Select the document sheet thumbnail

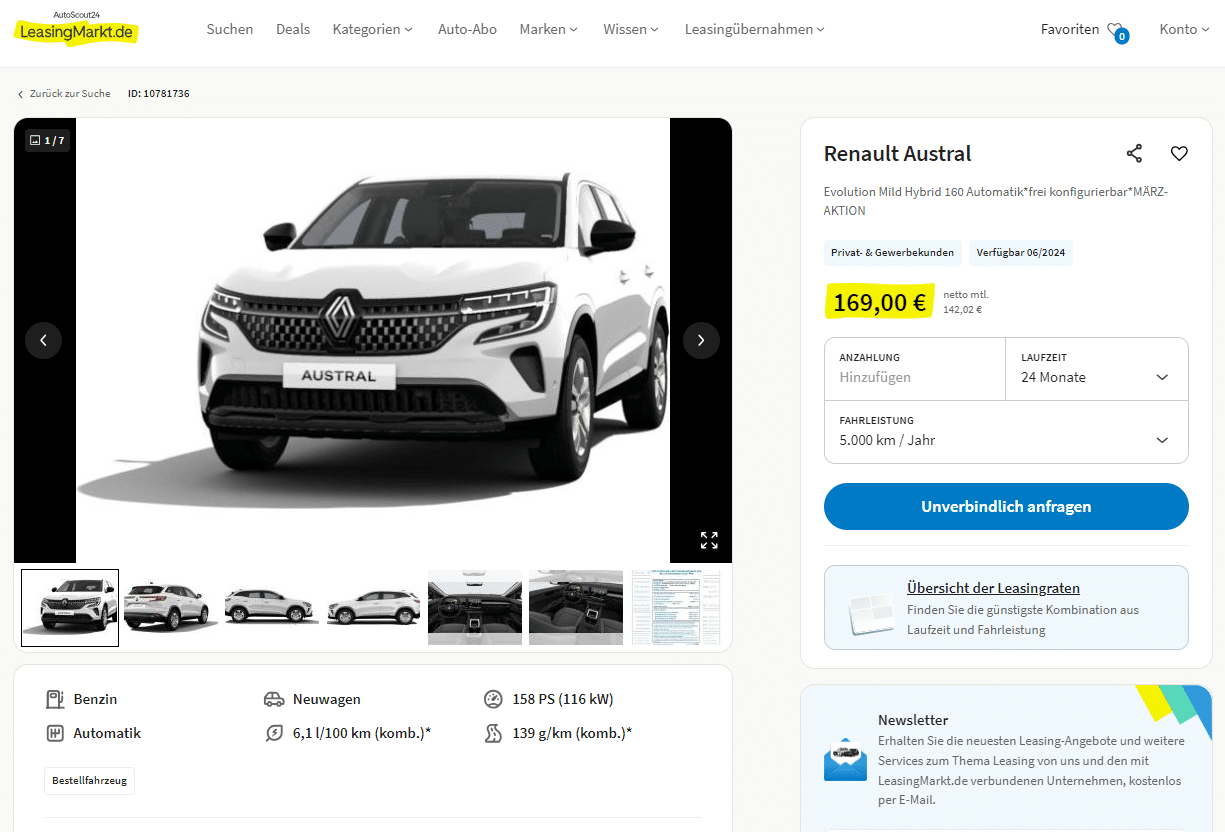[676, 608]
